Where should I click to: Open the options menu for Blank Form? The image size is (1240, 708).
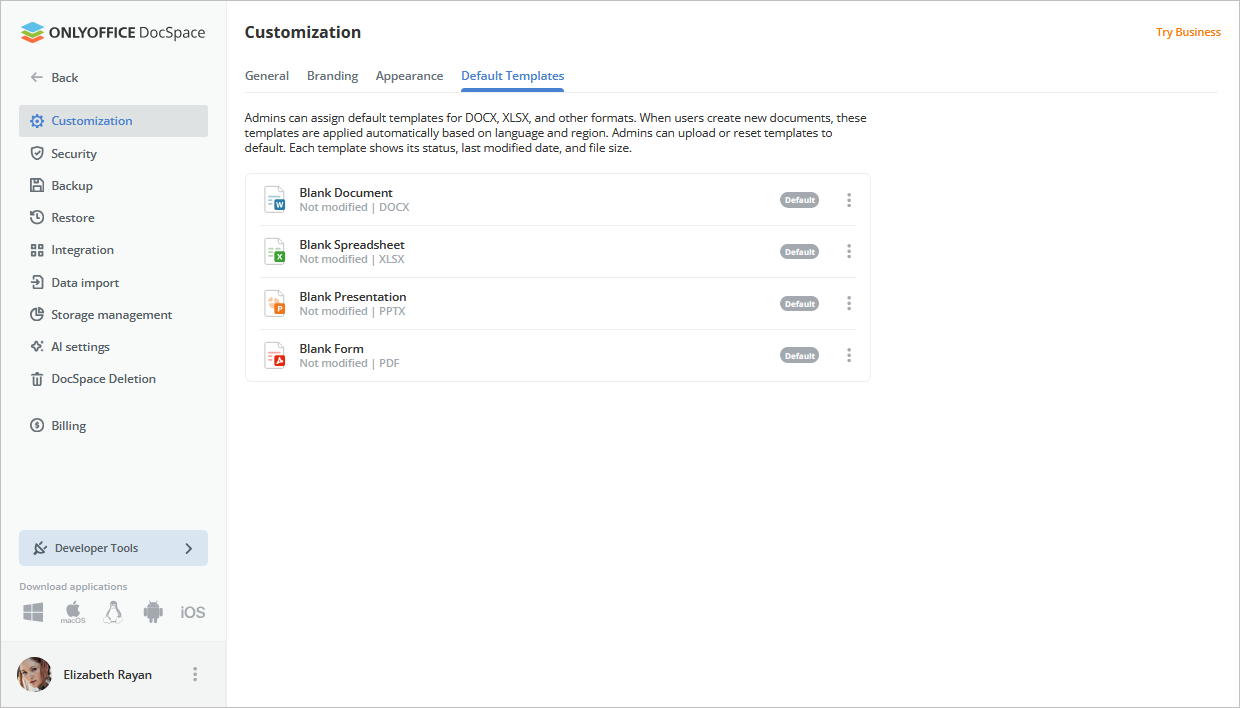coord(849,356)
